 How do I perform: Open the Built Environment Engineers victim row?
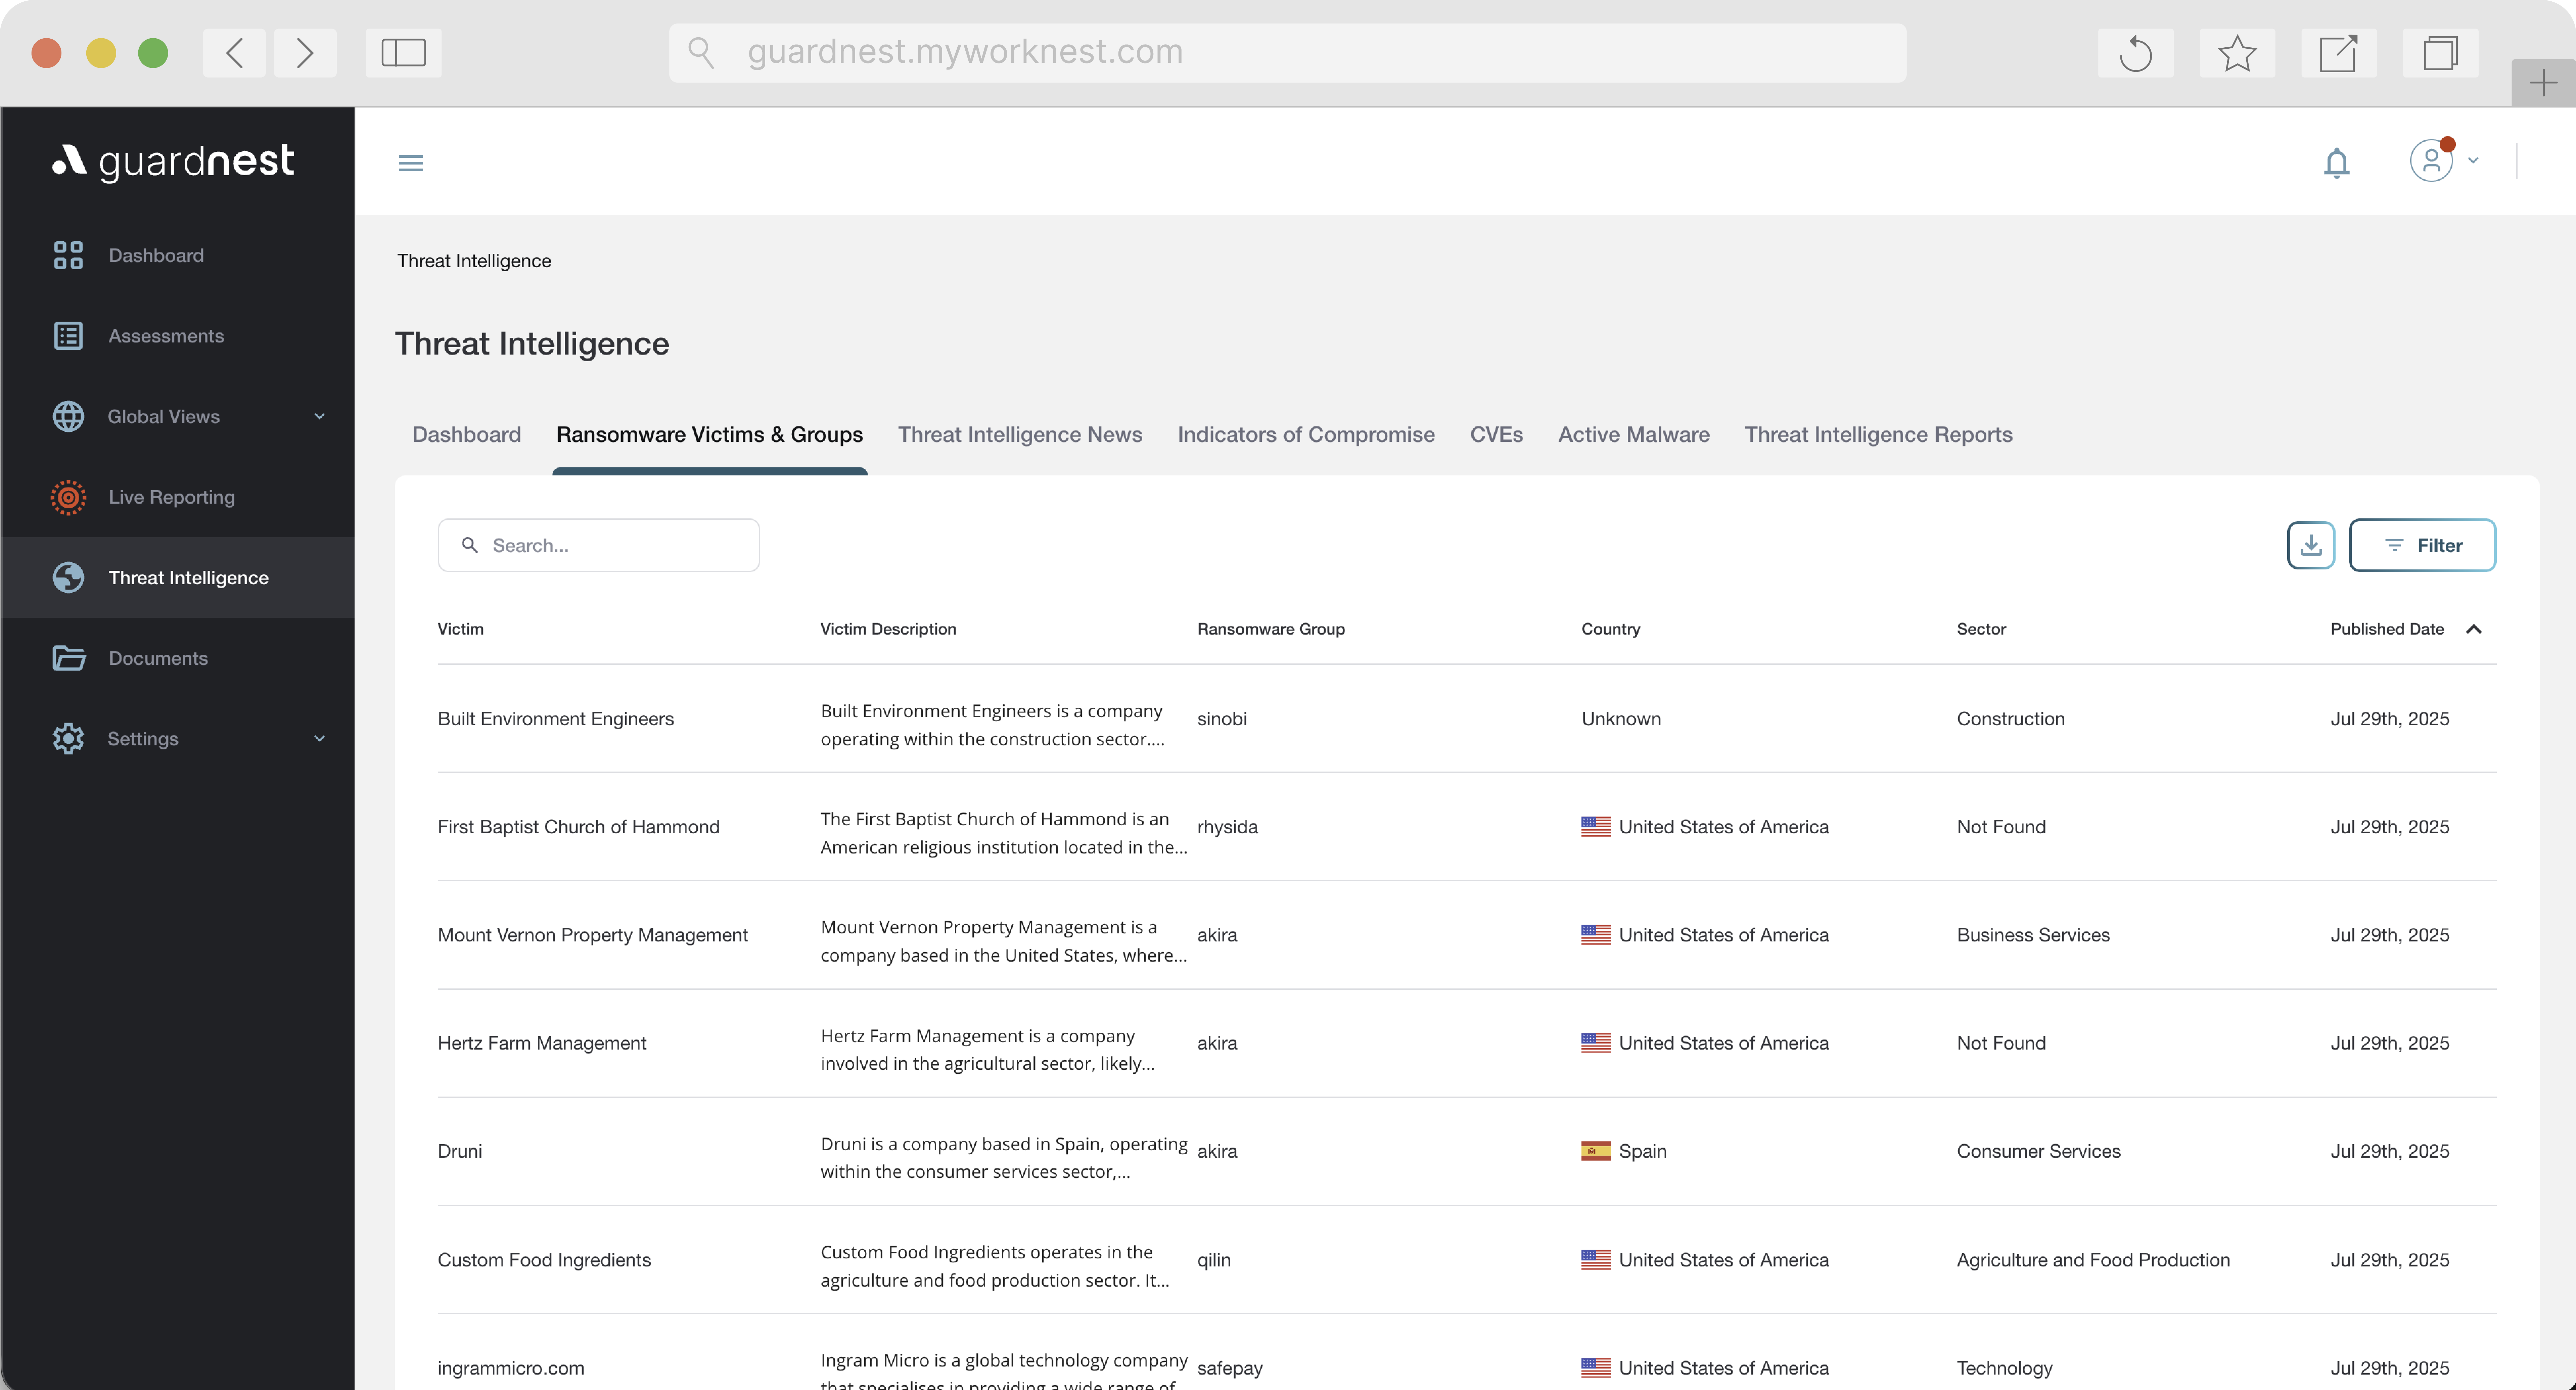pos(556,719)
